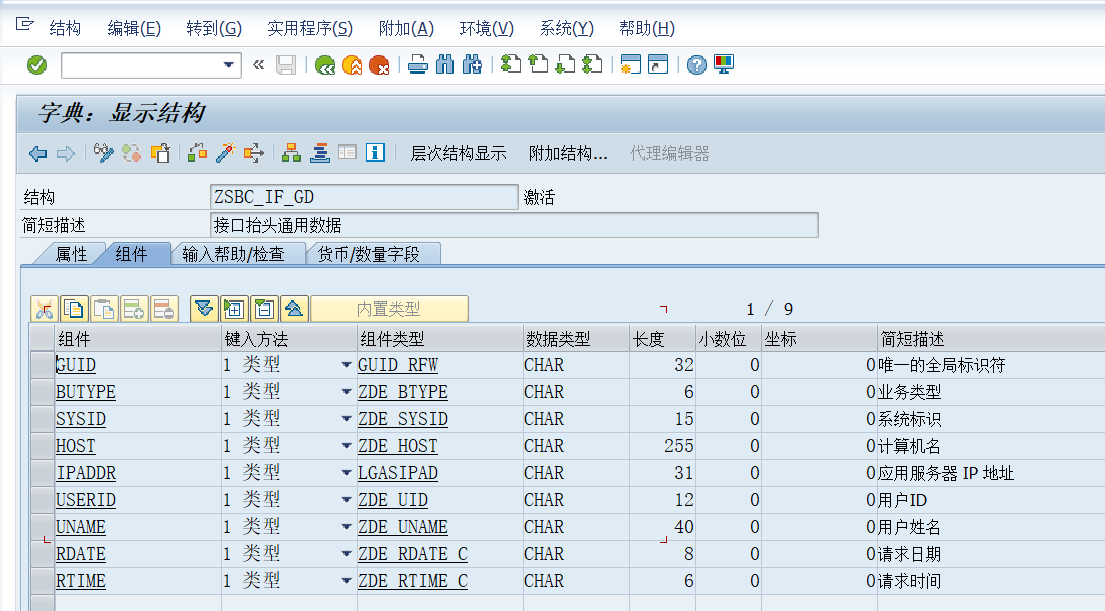The height and width of the screenshot is (611, 1105).
Task: Click the Cut scissors icon above table
Action: (x=44, y=309)
